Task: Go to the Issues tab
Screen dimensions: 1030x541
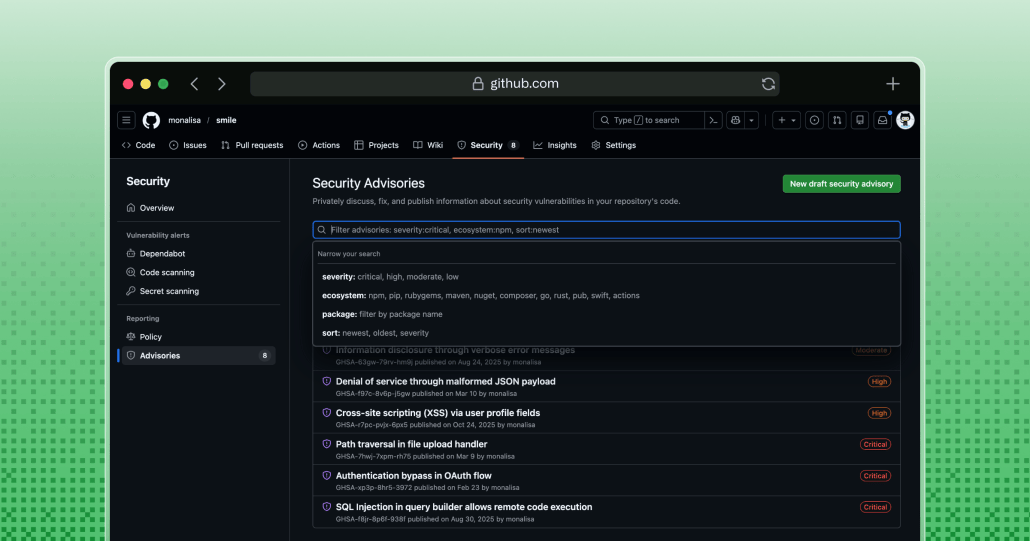Action: 188,145
